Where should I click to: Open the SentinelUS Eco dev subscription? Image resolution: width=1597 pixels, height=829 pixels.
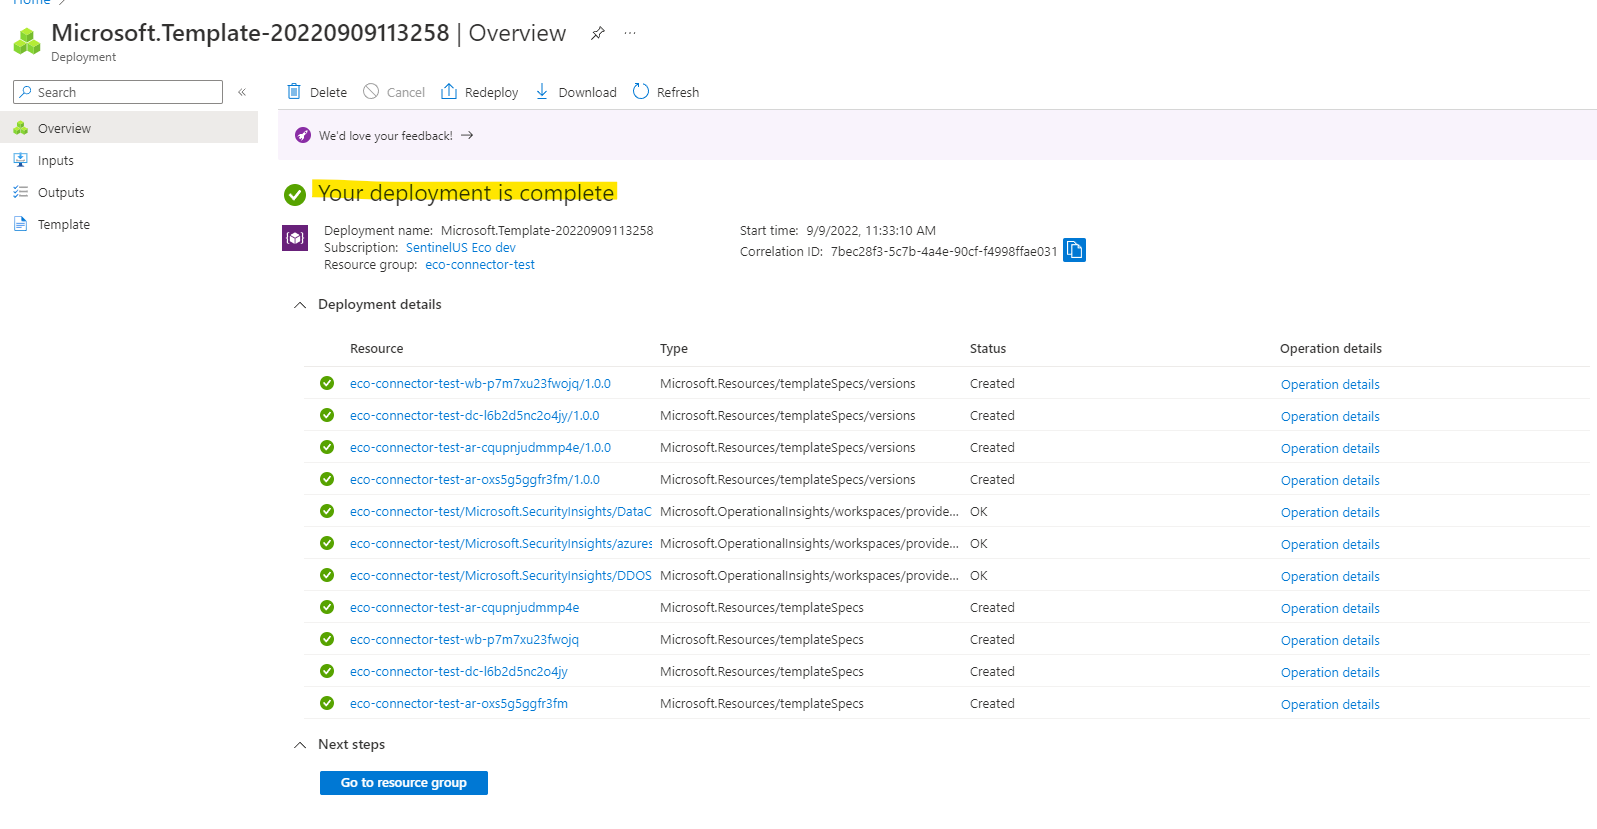(x=461, y=248)
